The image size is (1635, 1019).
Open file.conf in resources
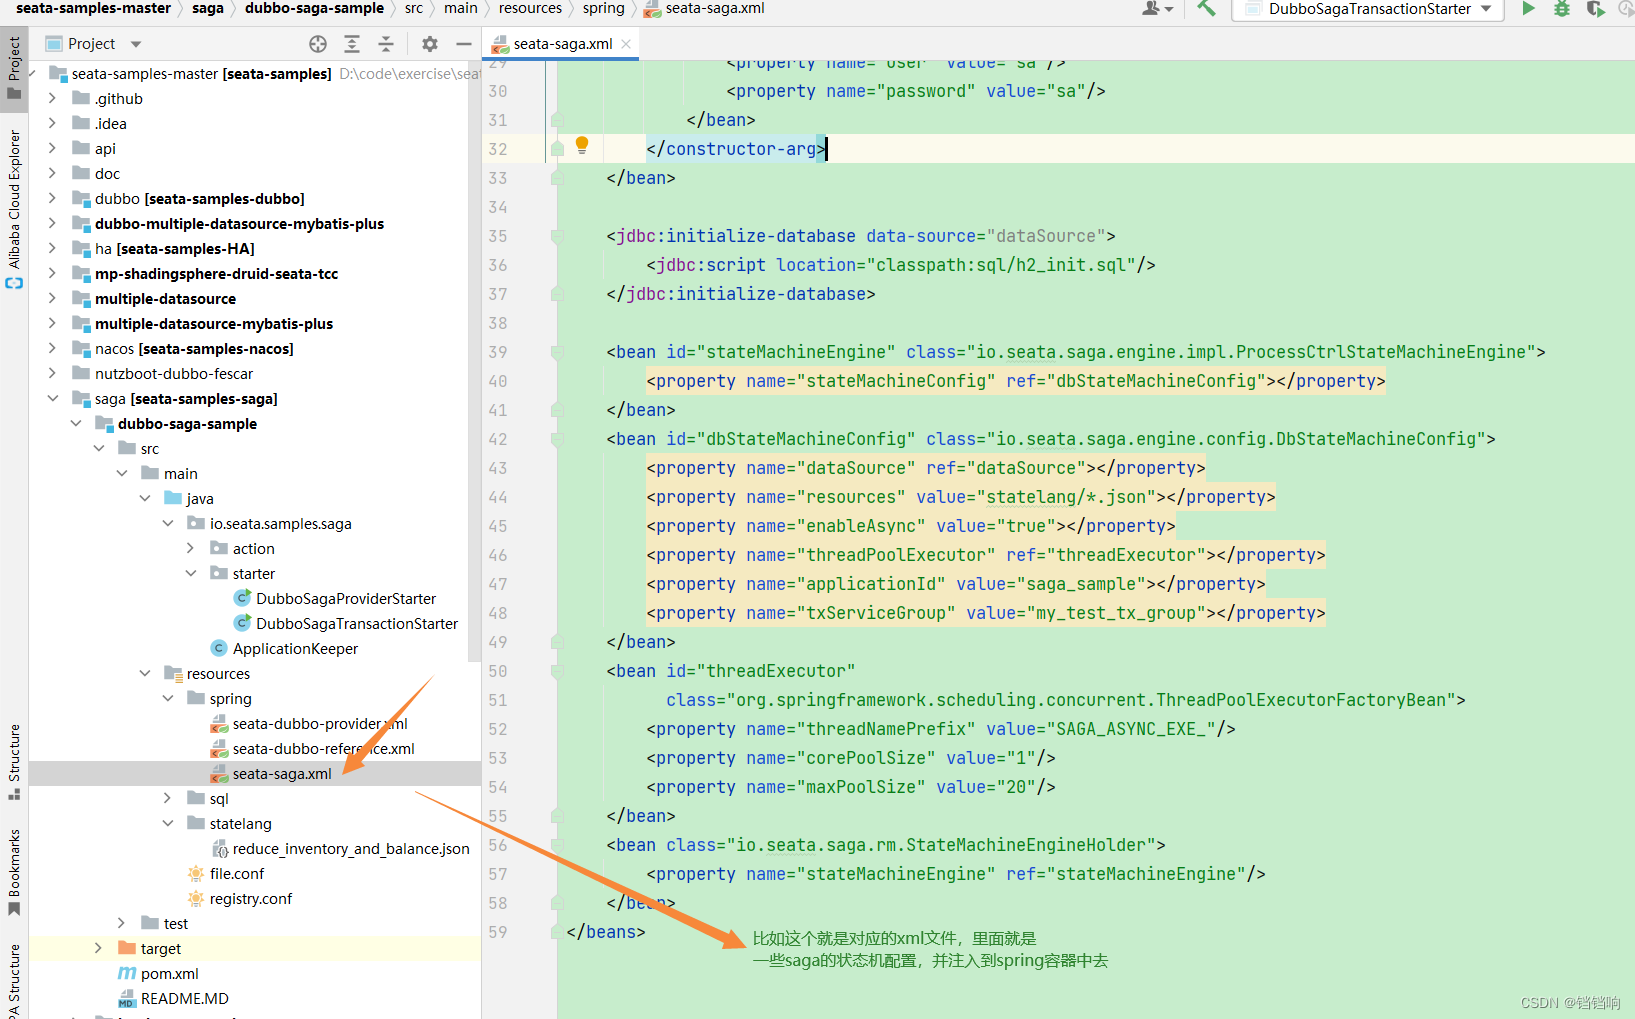click(x=237, y=874)
